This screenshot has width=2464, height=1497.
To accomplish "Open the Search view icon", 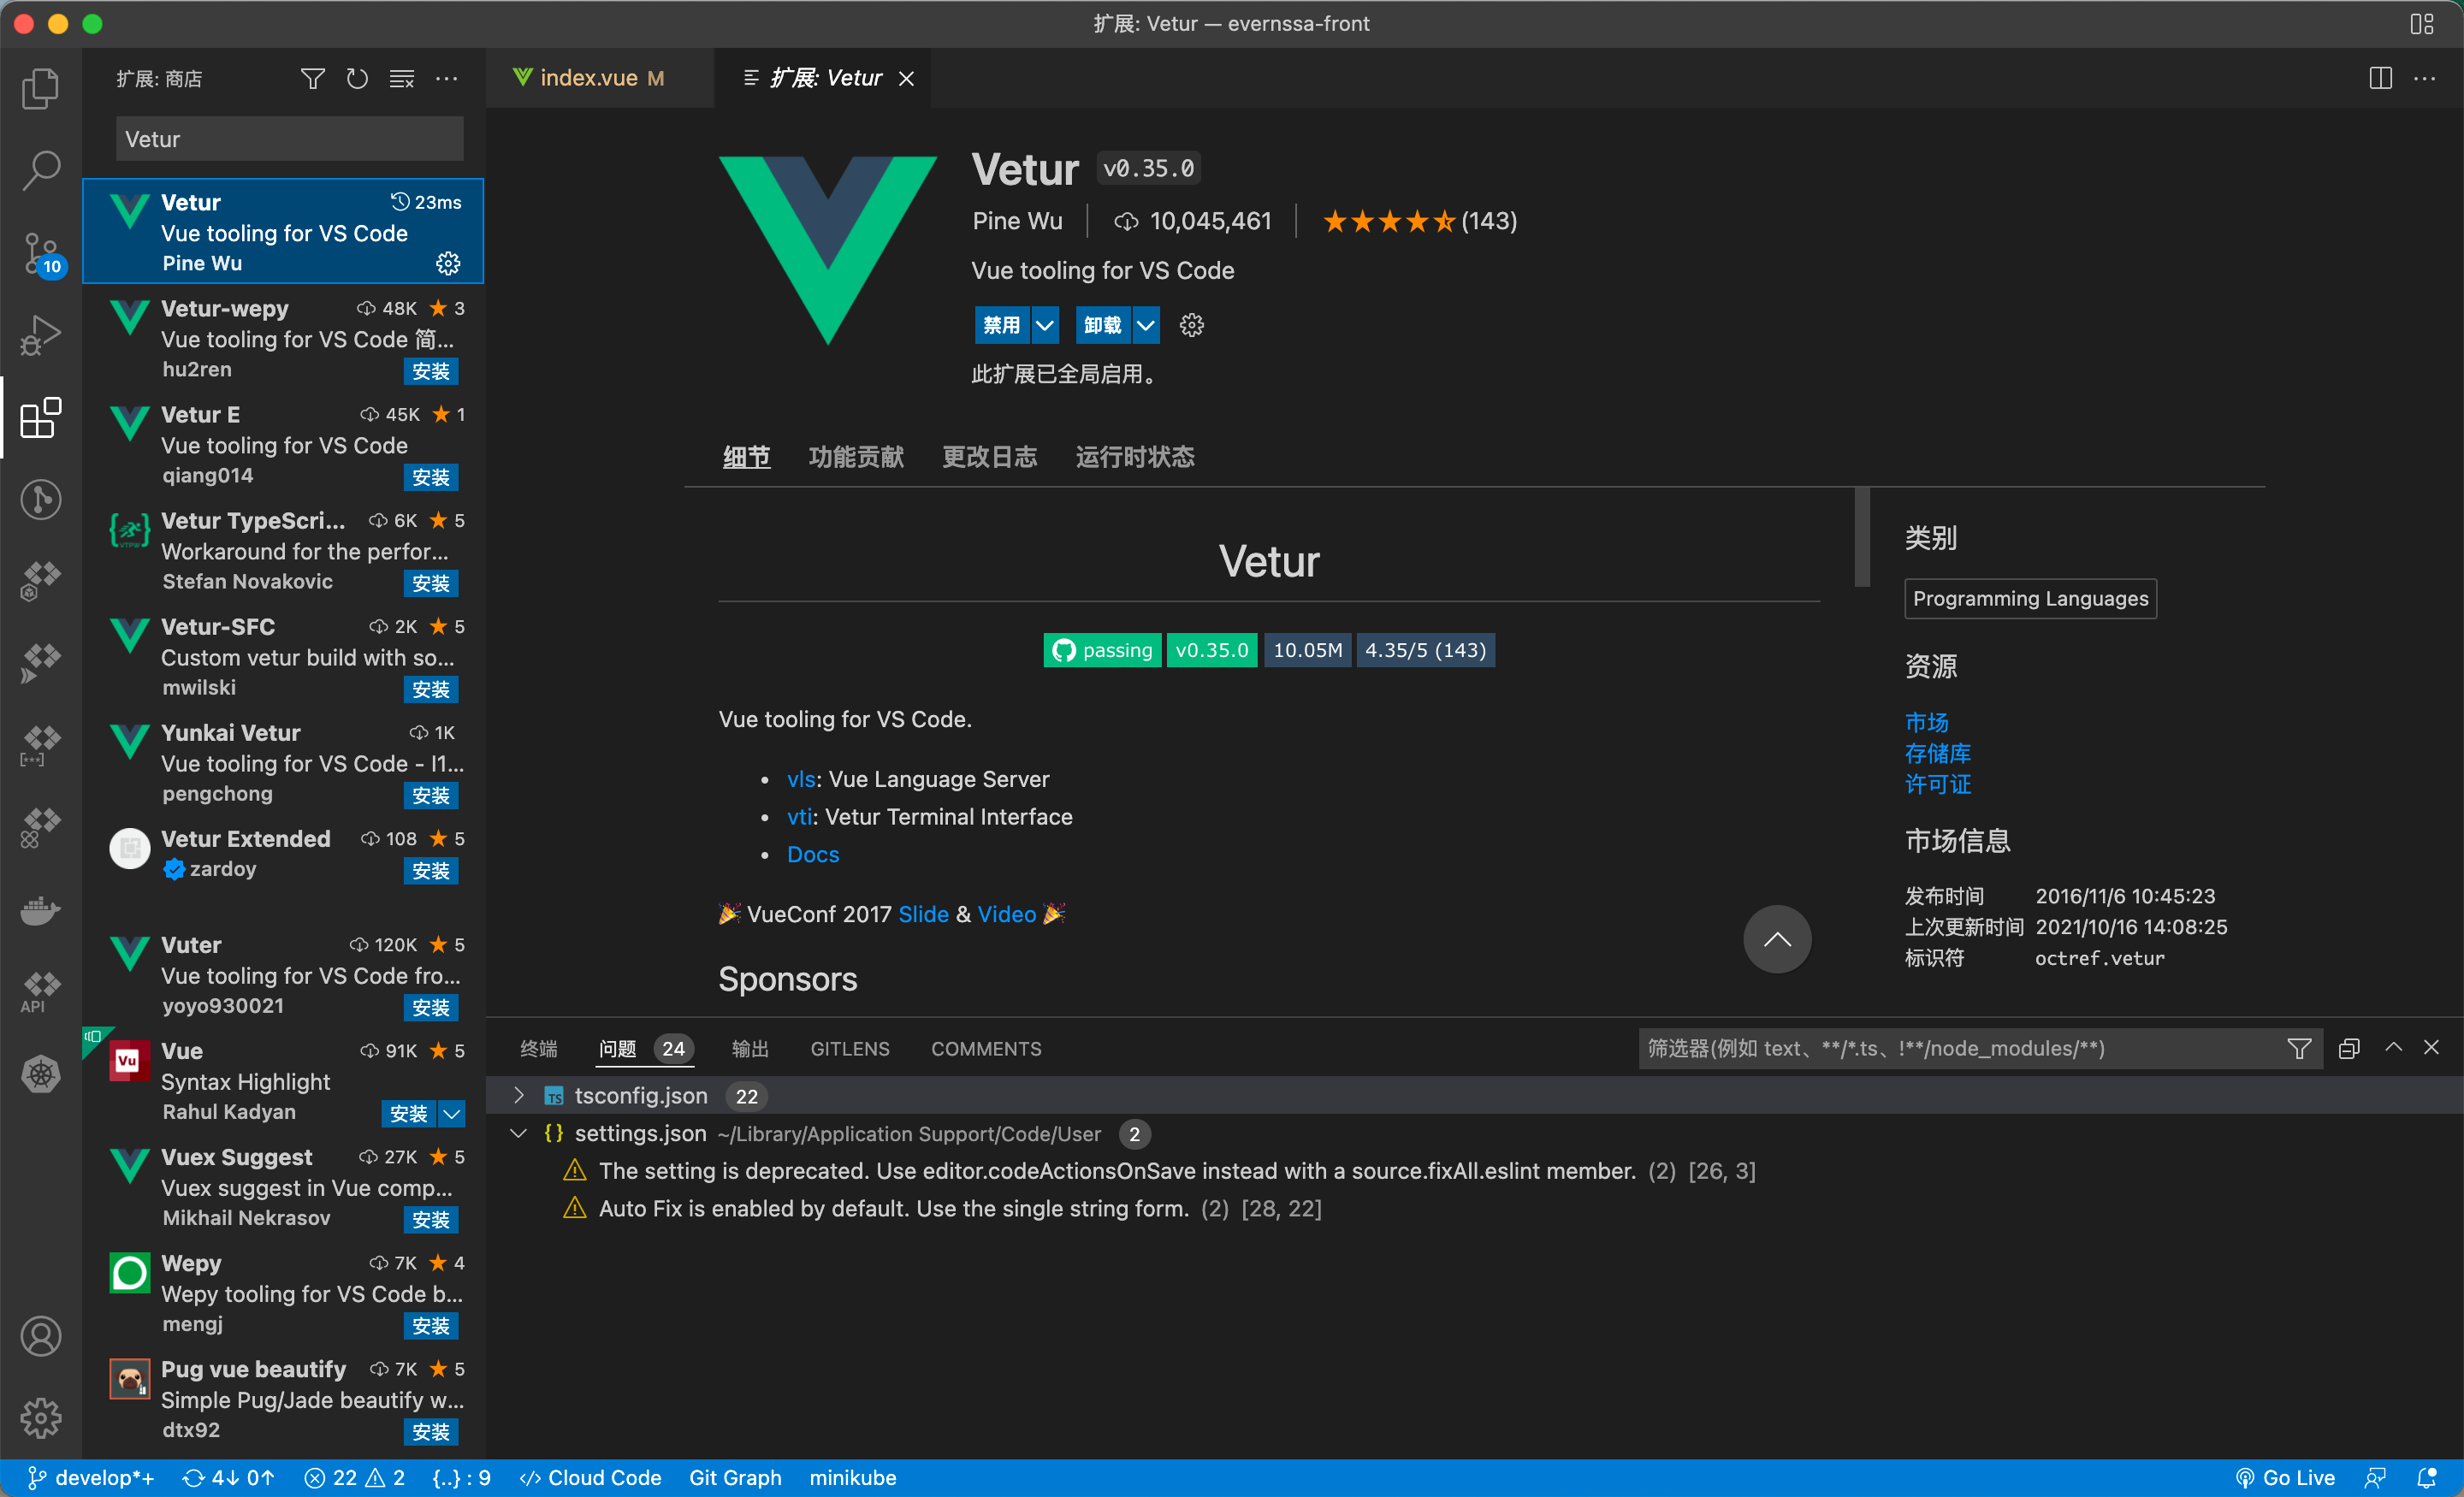I will 41,170.
